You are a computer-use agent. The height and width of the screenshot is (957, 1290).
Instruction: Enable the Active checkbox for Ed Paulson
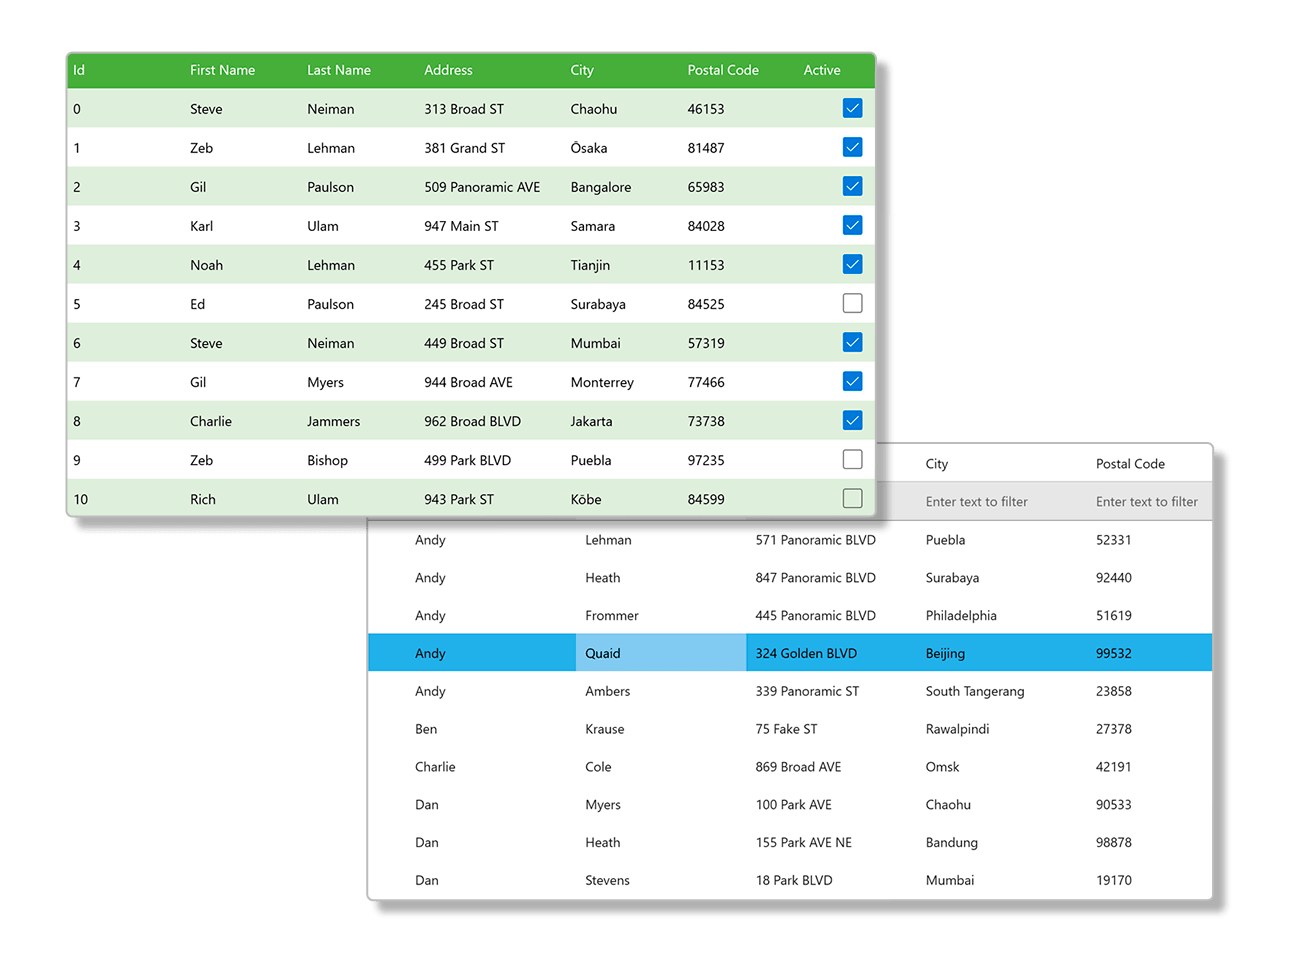tap(852, 303)
